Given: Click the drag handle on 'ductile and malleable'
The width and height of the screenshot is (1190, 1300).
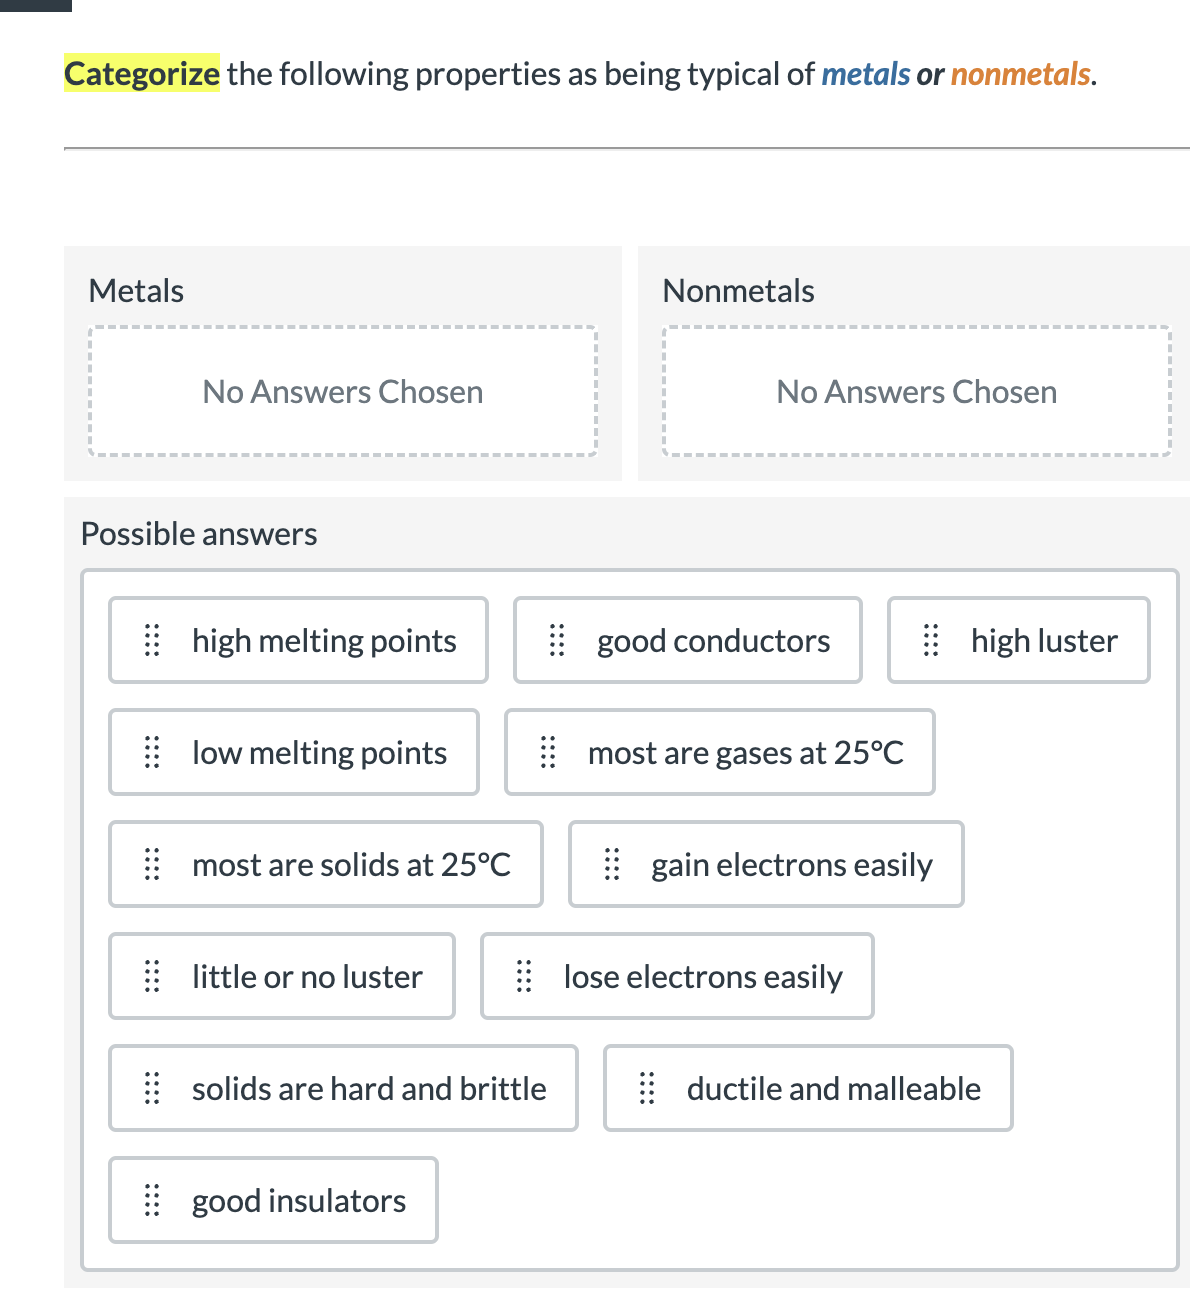Looking at the screenshot, I should point(647,1088).
